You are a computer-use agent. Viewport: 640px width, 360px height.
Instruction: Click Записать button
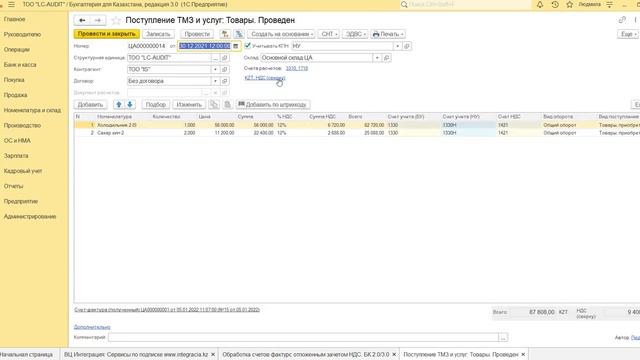click(158, 34)
